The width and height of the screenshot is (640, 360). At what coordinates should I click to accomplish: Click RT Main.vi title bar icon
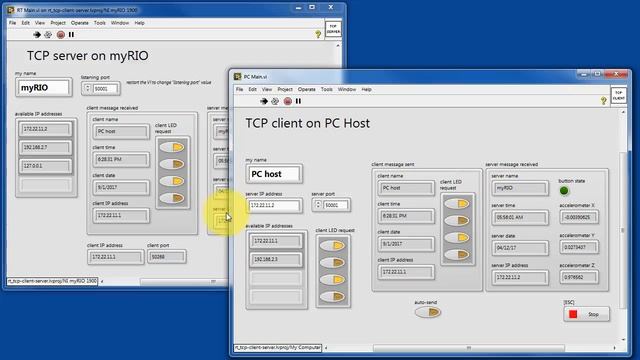[x=11, y=10]
